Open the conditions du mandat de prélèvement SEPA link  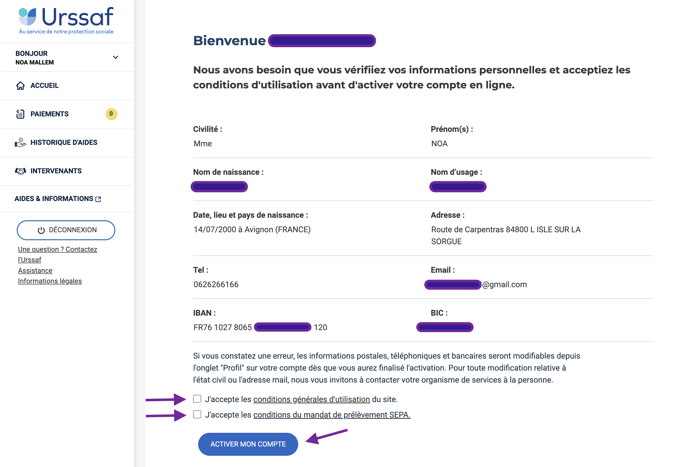[x=332, y=415]
